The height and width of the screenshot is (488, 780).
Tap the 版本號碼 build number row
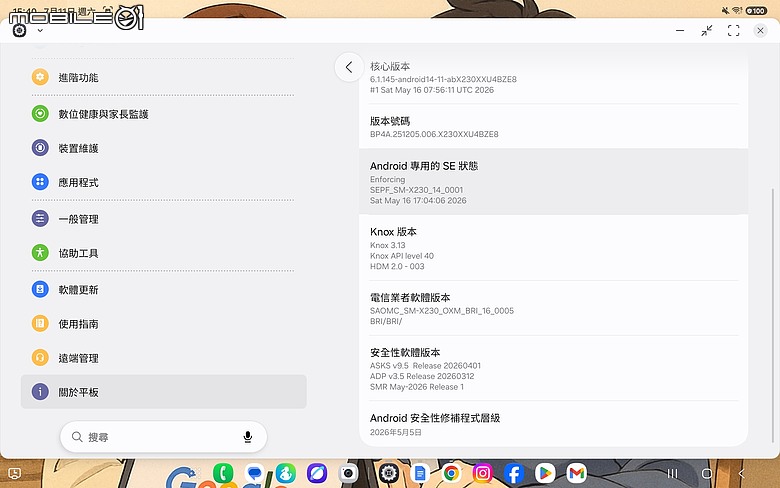tap(553, 126)
